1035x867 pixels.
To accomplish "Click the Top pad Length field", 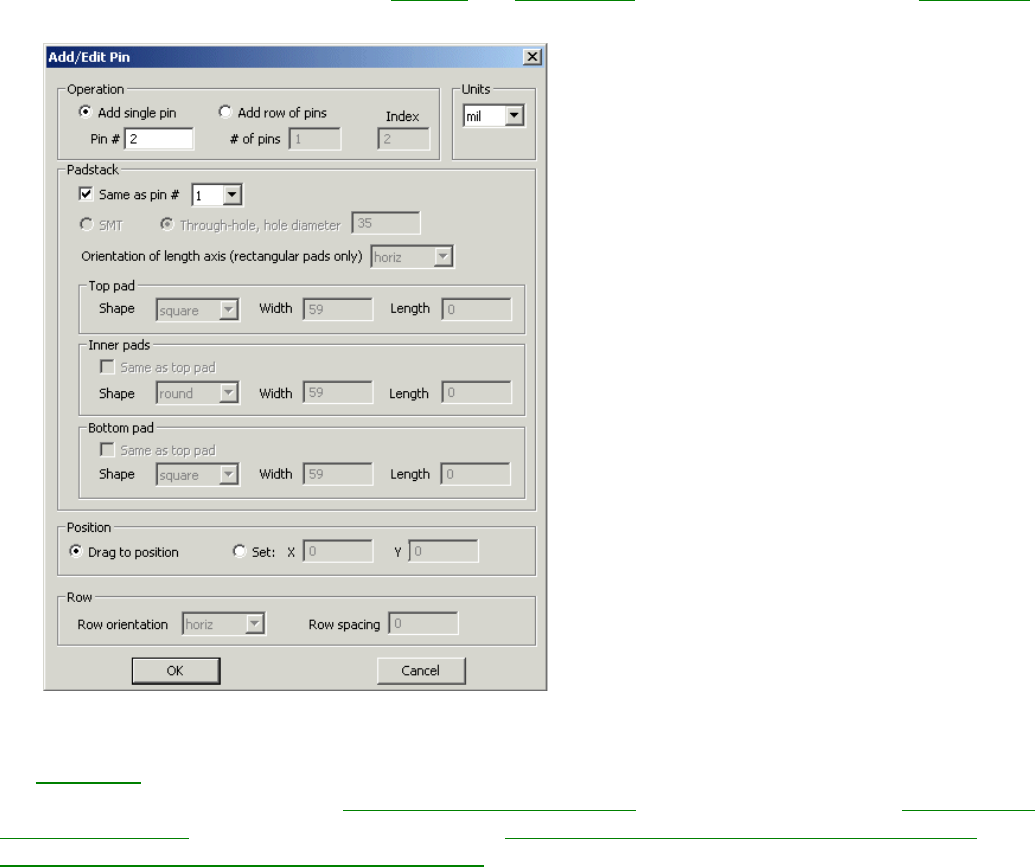I will tap(477, 309).
